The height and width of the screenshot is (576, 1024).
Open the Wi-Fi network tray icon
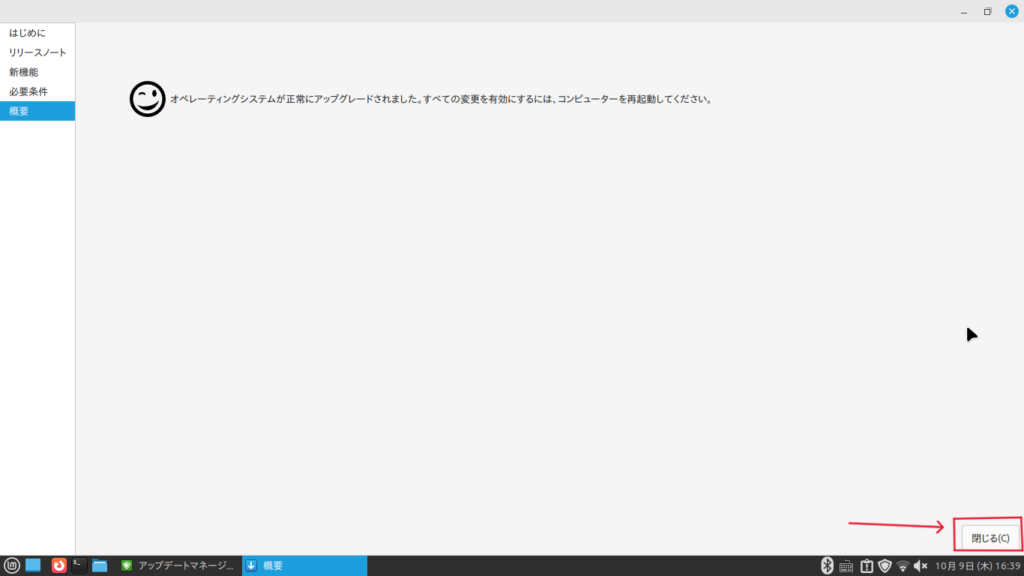(x=903, y=566)
